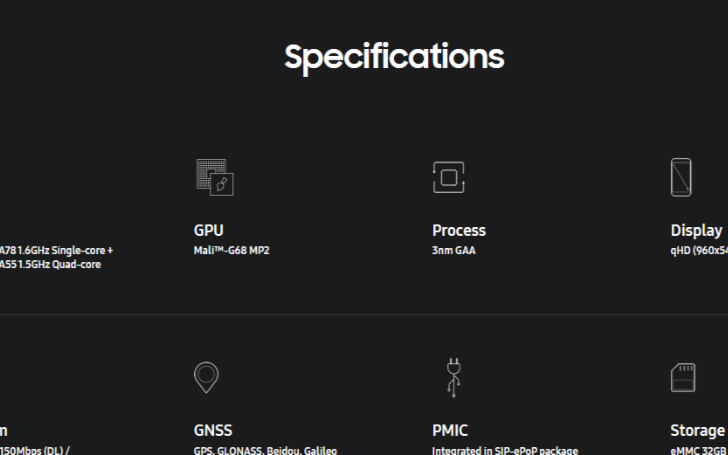Select the PMIC spec title
Screen dimensions: 728x455
click(450, 430)
